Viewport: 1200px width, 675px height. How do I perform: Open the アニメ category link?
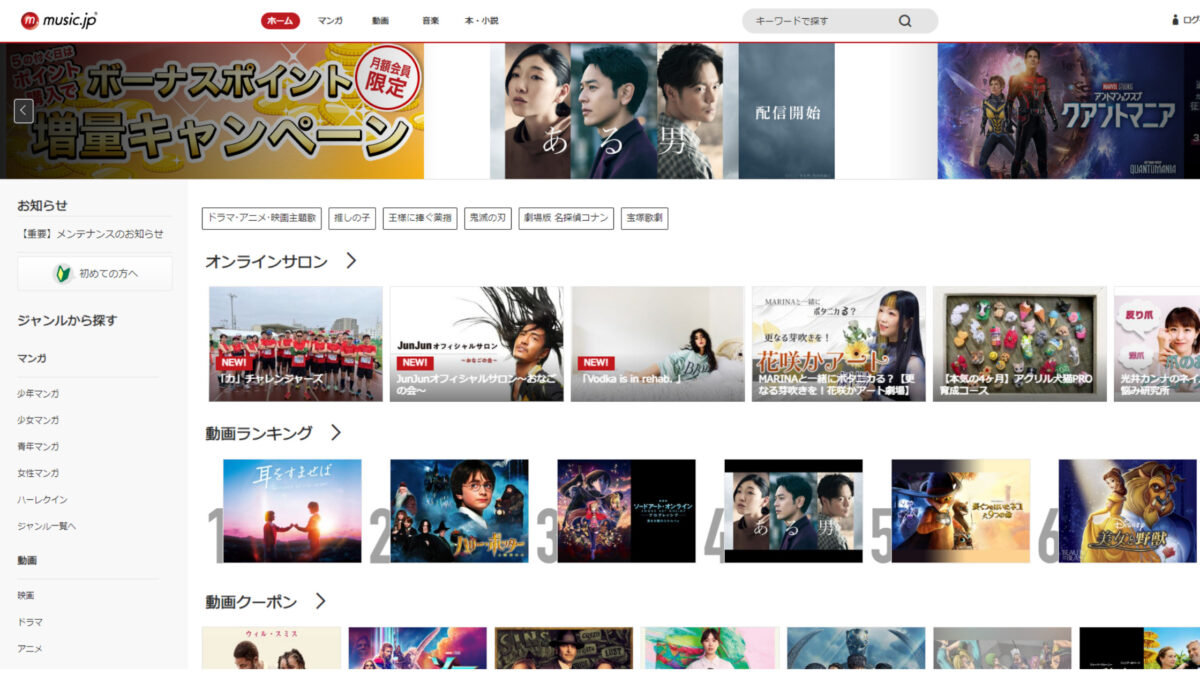(x=30, y=649)
